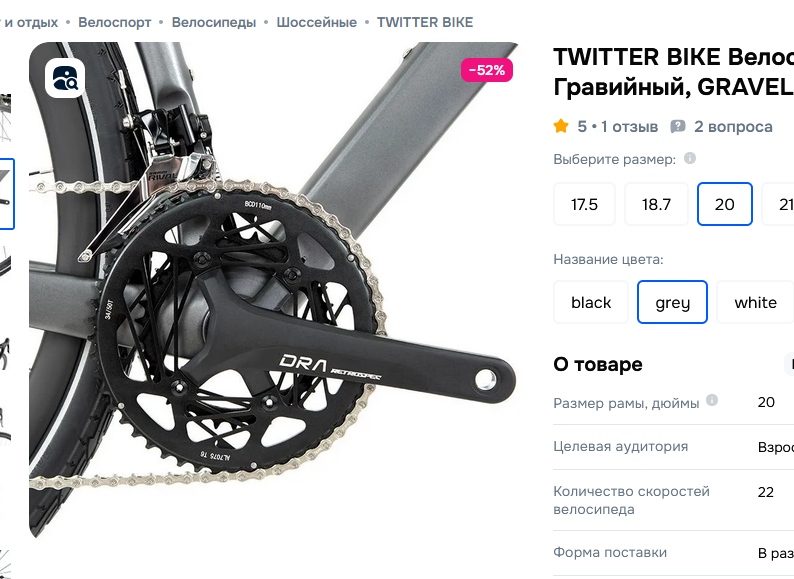Select frame size 18.7
The height and width of the screenshot is (579, 794).
pos(656,204)
